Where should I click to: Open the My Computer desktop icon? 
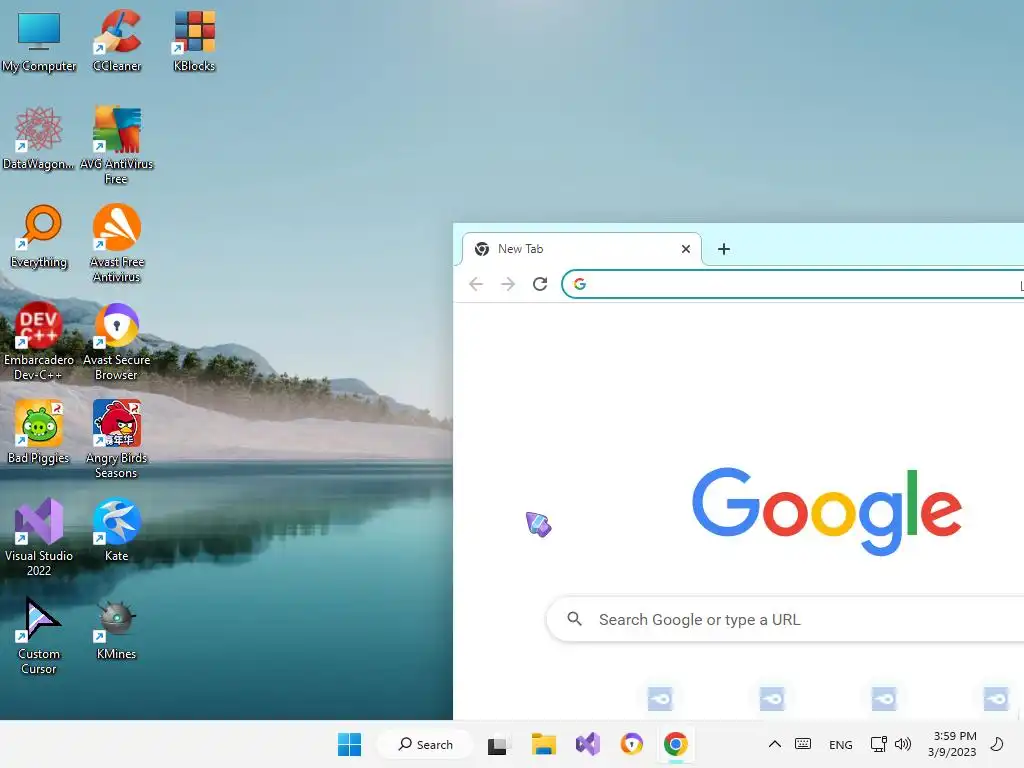39,40
